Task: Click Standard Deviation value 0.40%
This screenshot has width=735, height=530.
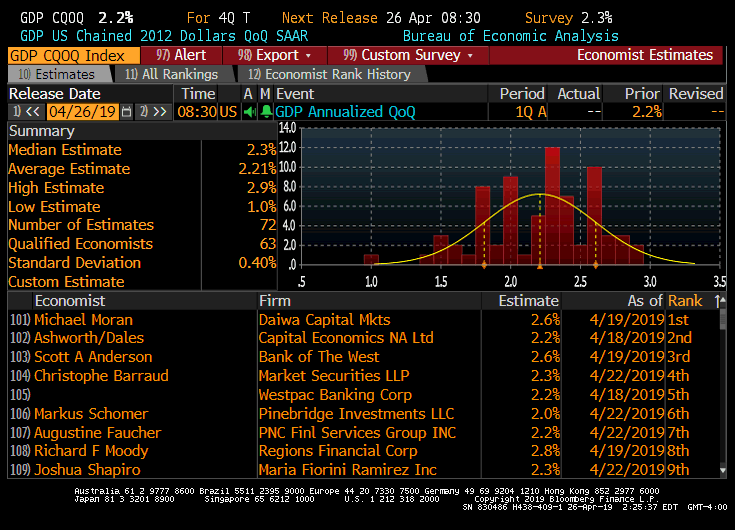Action: [257, 263]
